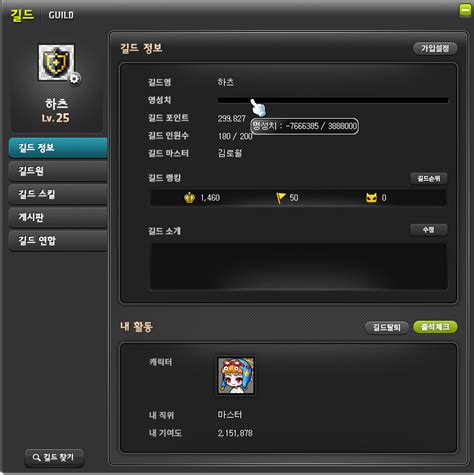The image size is (474, 475).
Task: Click the character portrait thumbnail
Action: [x=236, y=375]
